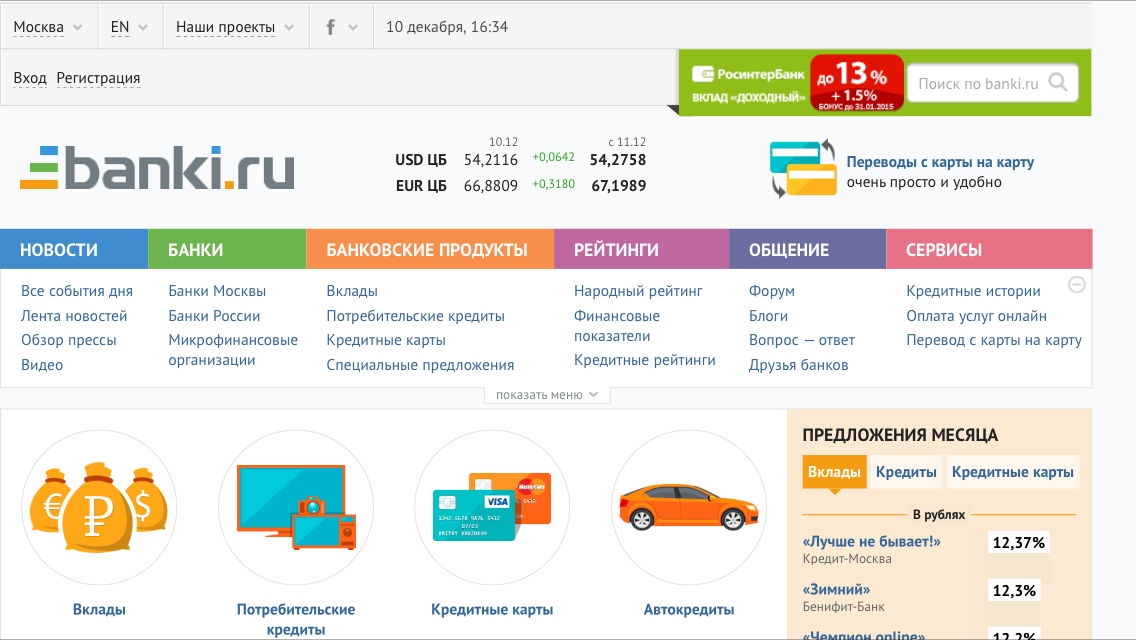Click the Visa credit cards icon
1136x640 pixels.
coord(492,507)
